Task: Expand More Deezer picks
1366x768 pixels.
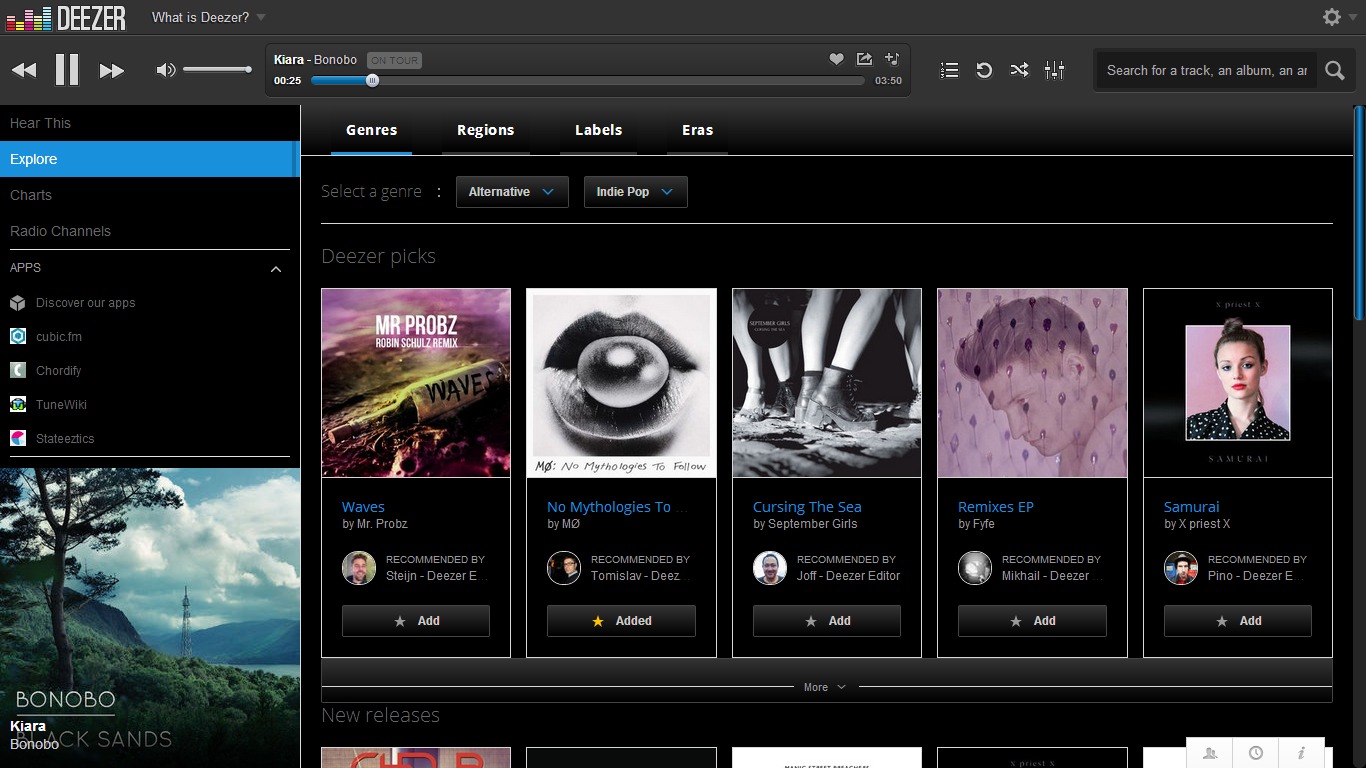Action: [x=826, y=687]
